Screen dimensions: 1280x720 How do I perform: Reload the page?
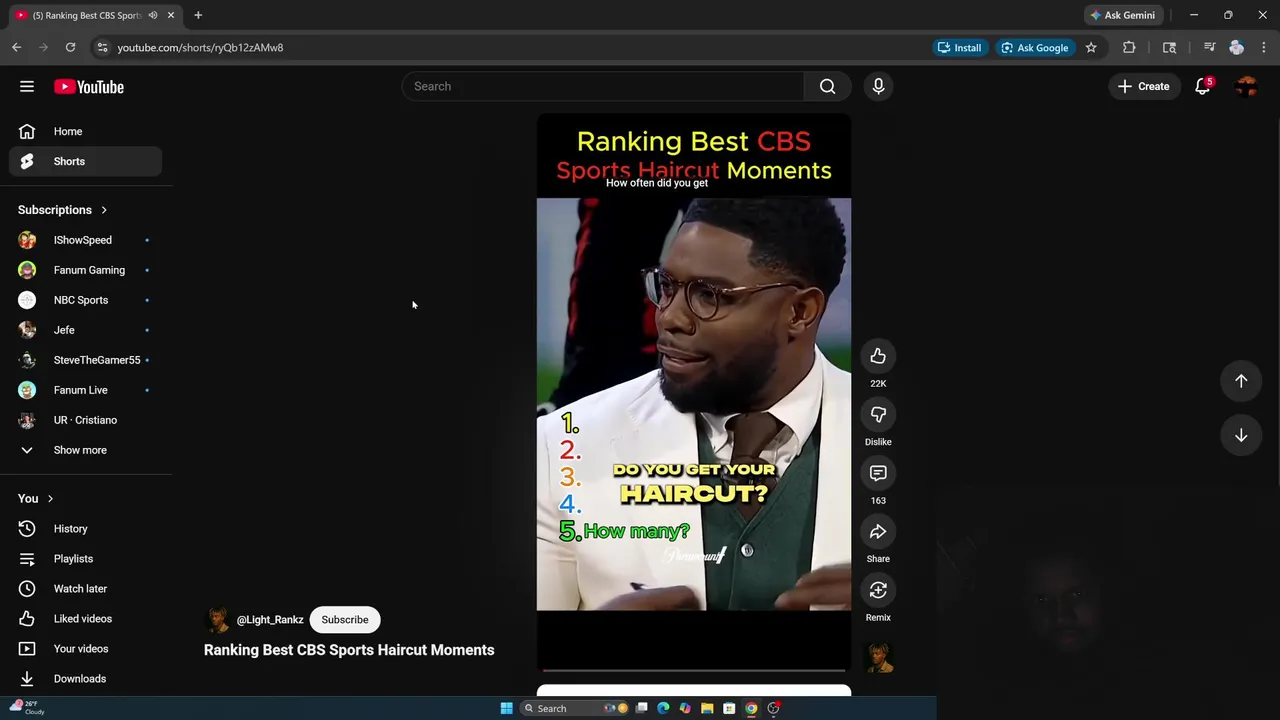(70, 47)
